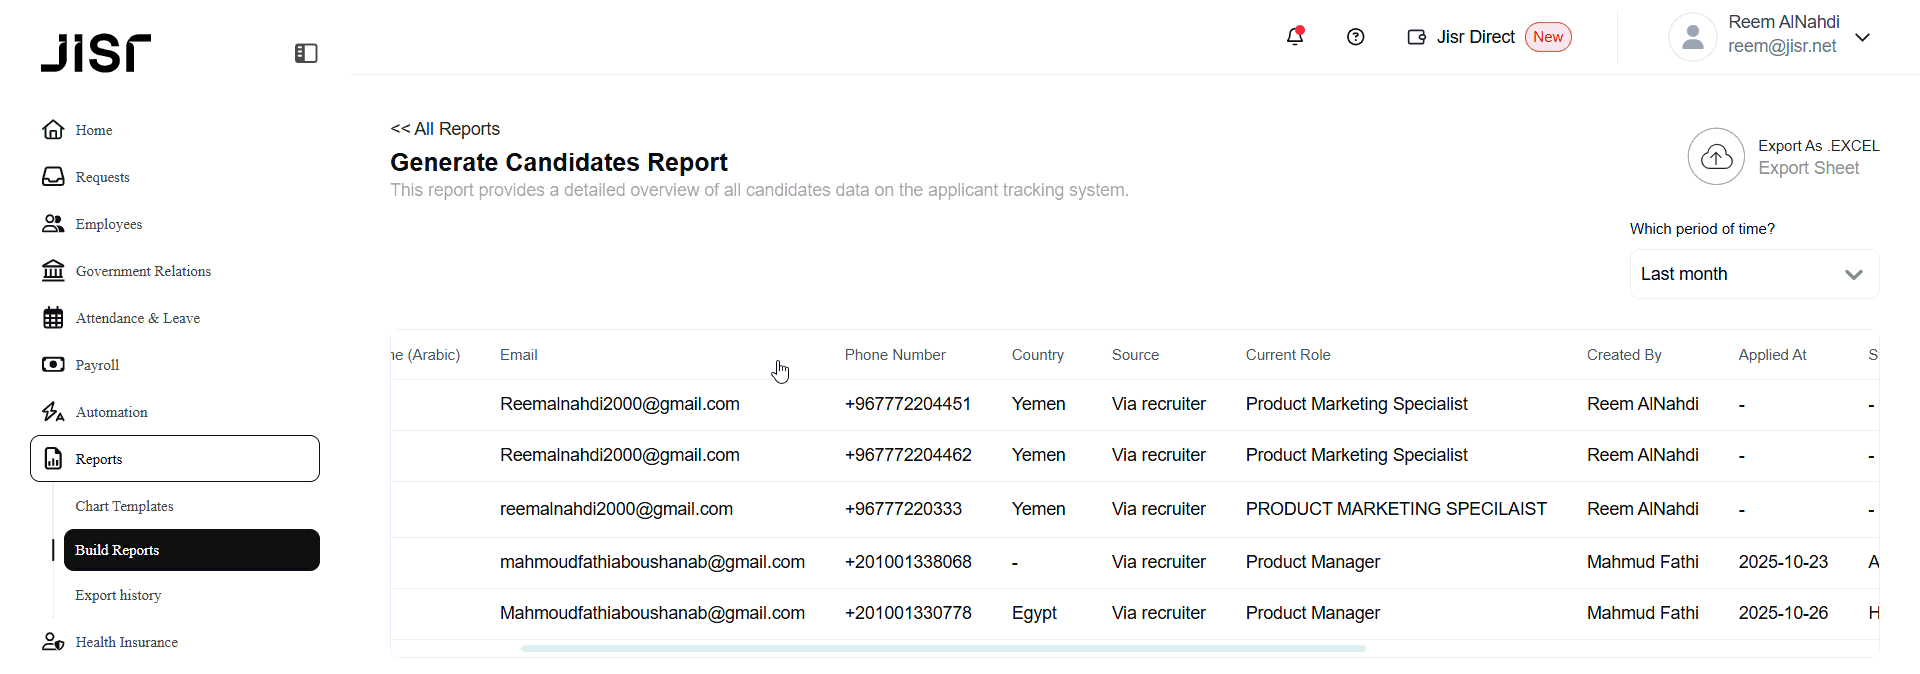Open the help question mark icon

[x=1356, y=37]
